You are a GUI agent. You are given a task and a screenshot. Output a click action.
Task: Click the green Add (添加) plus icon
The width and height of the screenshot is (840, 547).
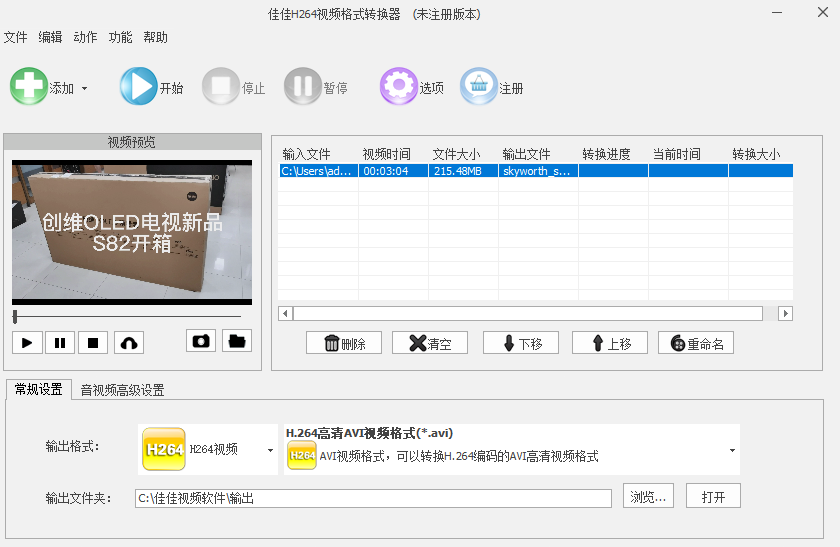point(29,87)
